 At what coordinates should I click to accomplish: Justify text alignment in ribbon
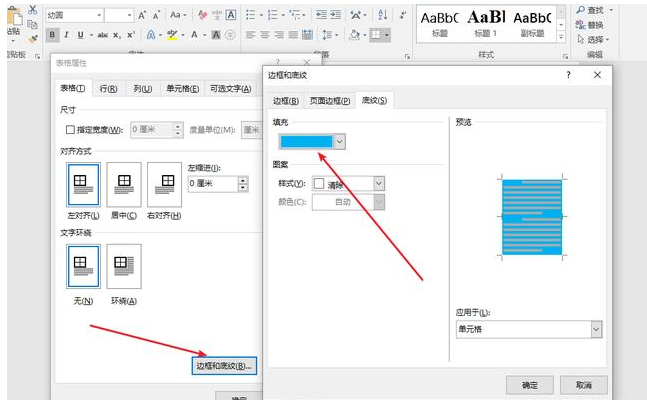[x=293, y=35]
